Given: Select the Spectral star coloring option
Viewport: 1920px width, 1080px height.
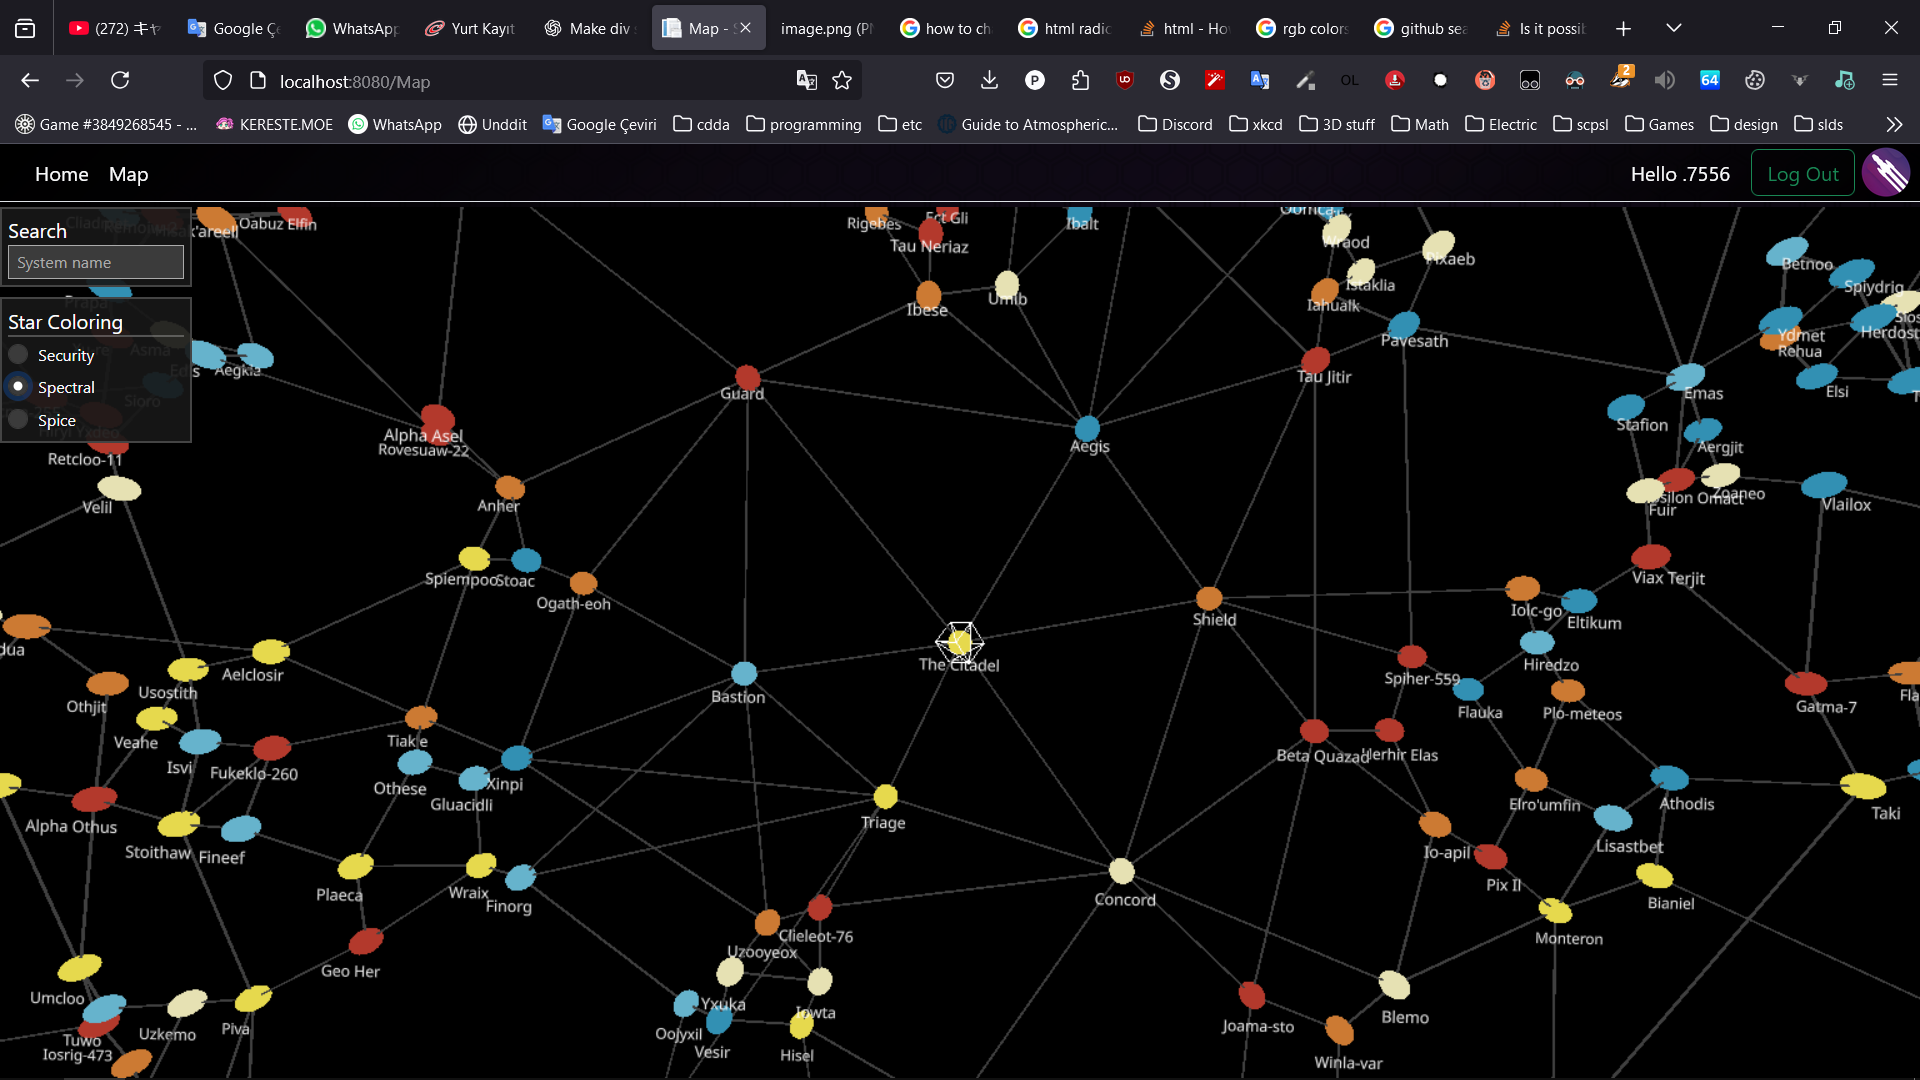Looking at the screenshot, I should point(18,387).
